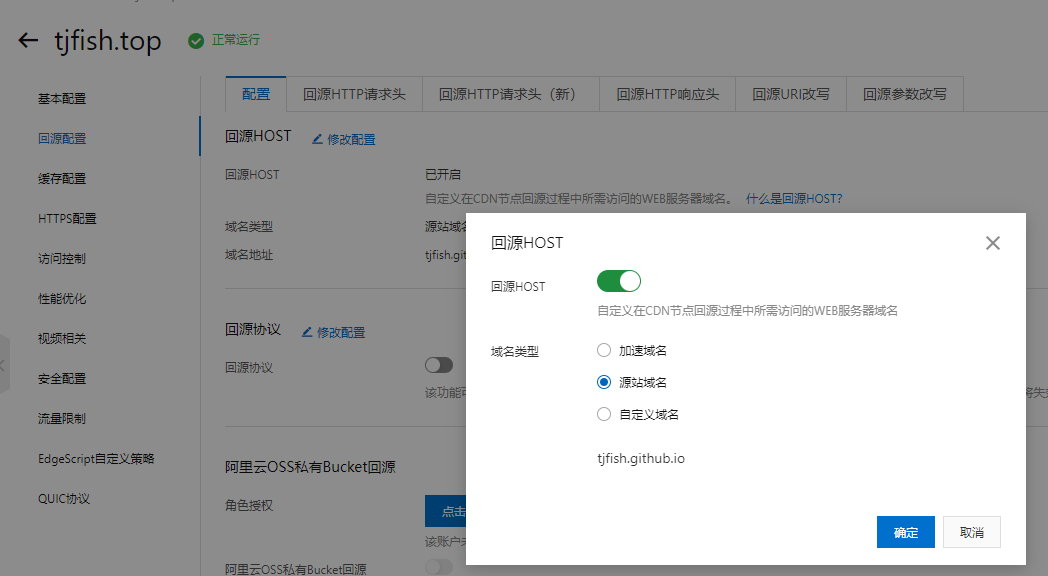The width and height of the screenshot is (1048, 576).
Task: Click the 确定 button
Action: 905,532
